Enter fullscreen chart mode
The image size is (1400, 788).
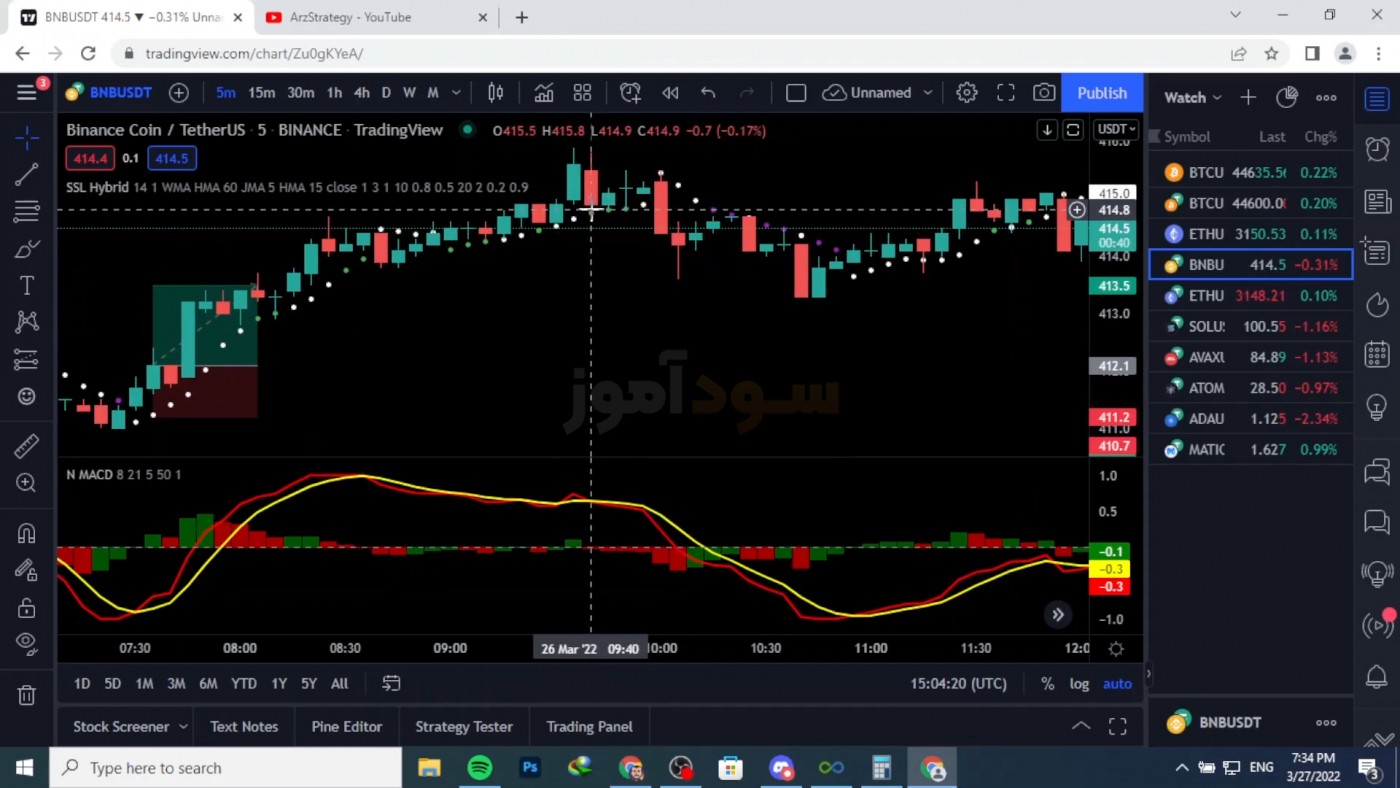coord(1005,93)
